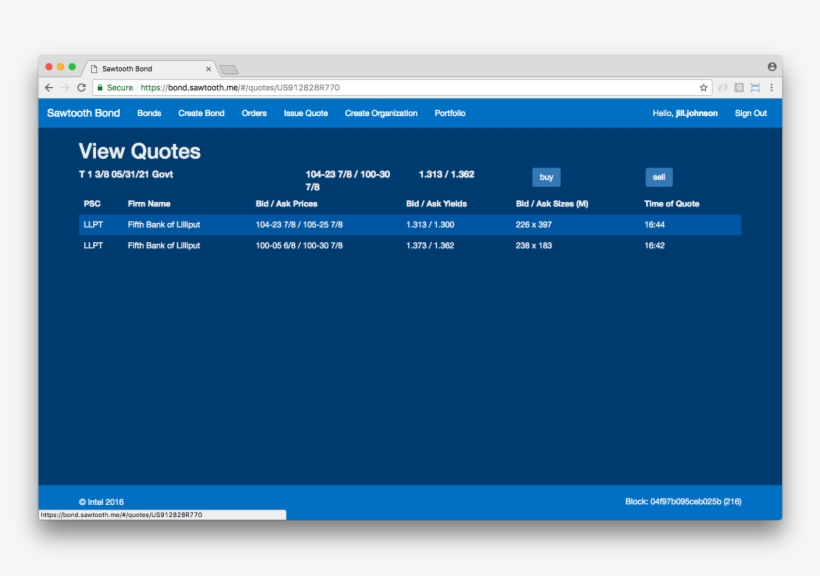This screenshot has height=576, width=820.
Task: Click the browser forward arrow
Action: (x=65, y=88)
